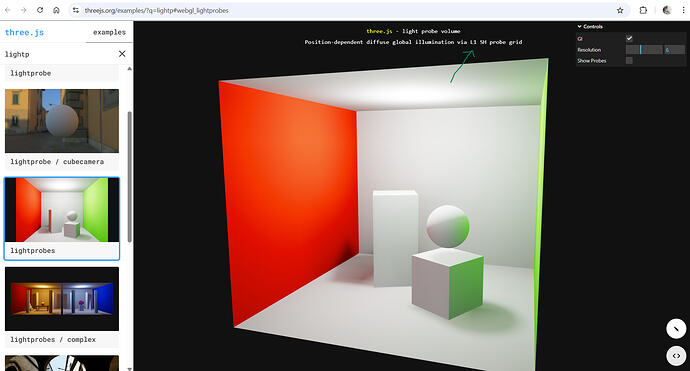Viewport: 690px width, 371px height.
Task: Open the browser profile avatar
Action: pos(667,10)
